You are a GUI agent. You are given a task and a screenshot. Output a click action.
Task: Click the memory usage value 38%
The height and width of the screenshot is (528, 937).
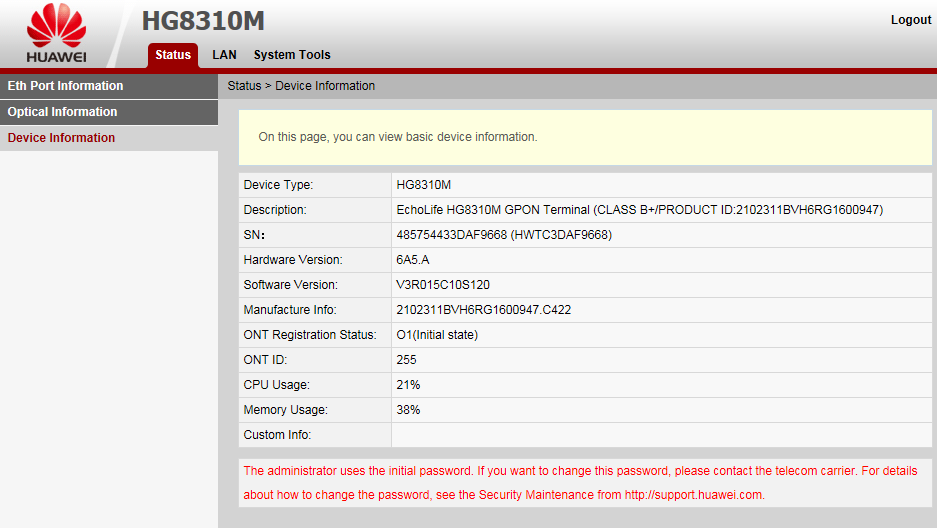pos(408,410)
